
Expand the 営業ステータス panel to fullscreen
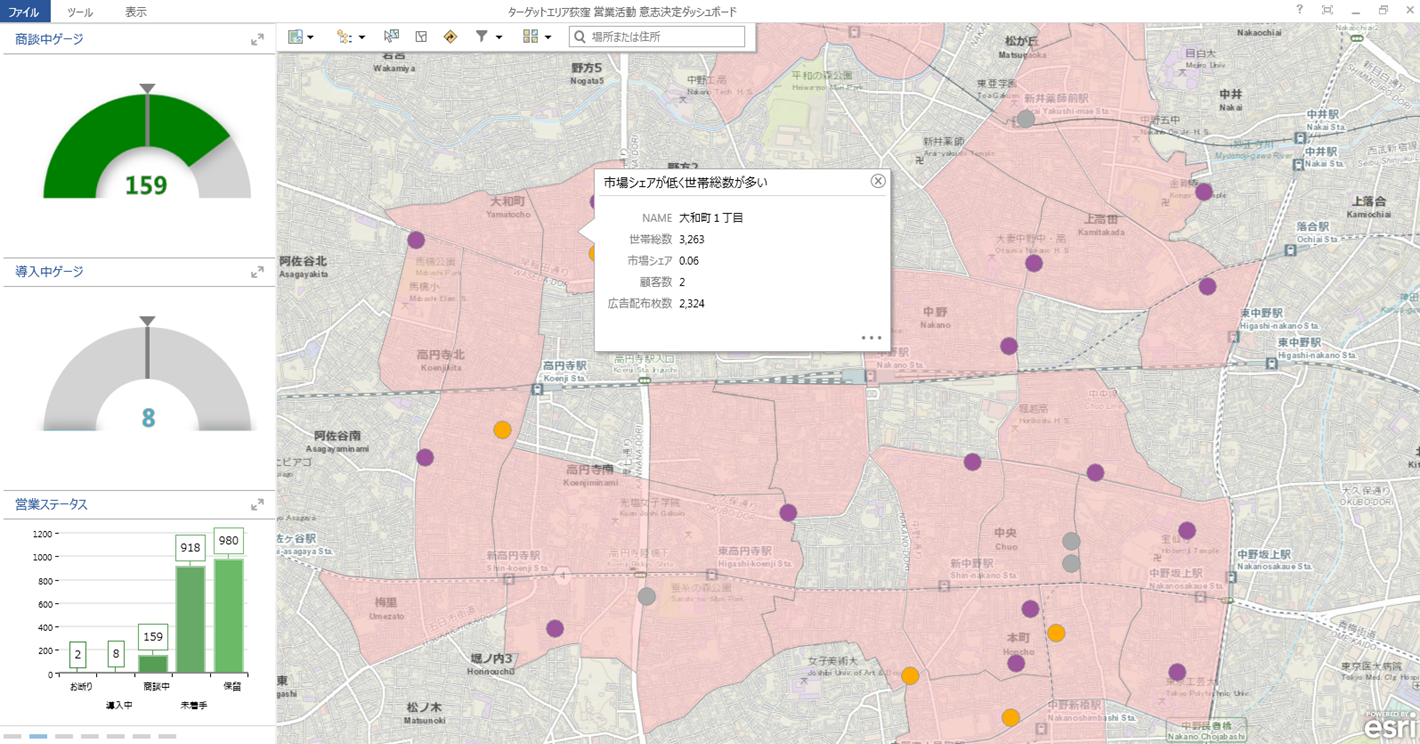point(258,504)
